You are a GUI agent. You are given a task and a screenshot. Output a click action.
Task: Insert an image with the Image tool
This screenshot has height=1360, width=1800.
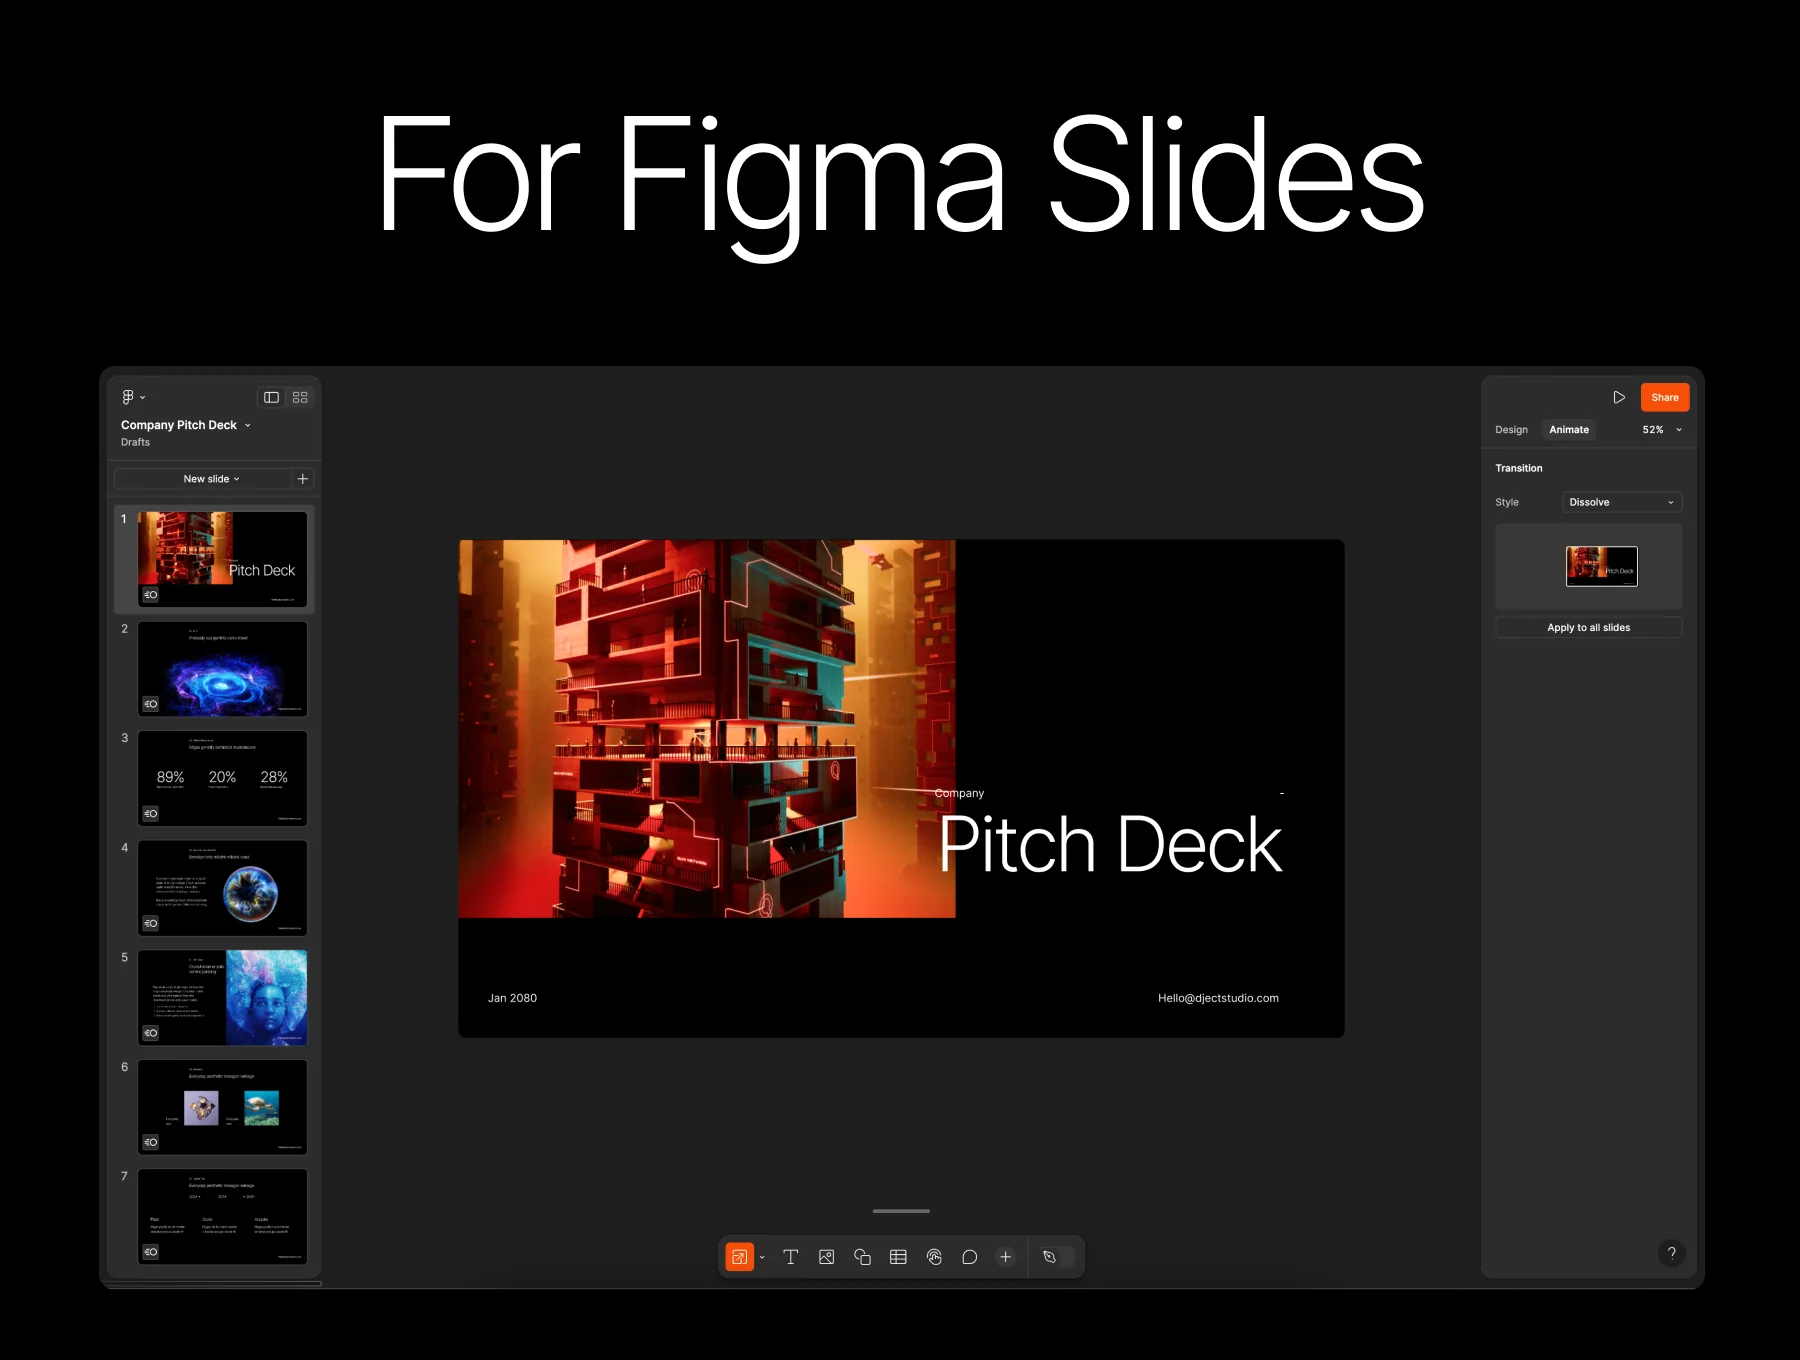point(827,1257)
